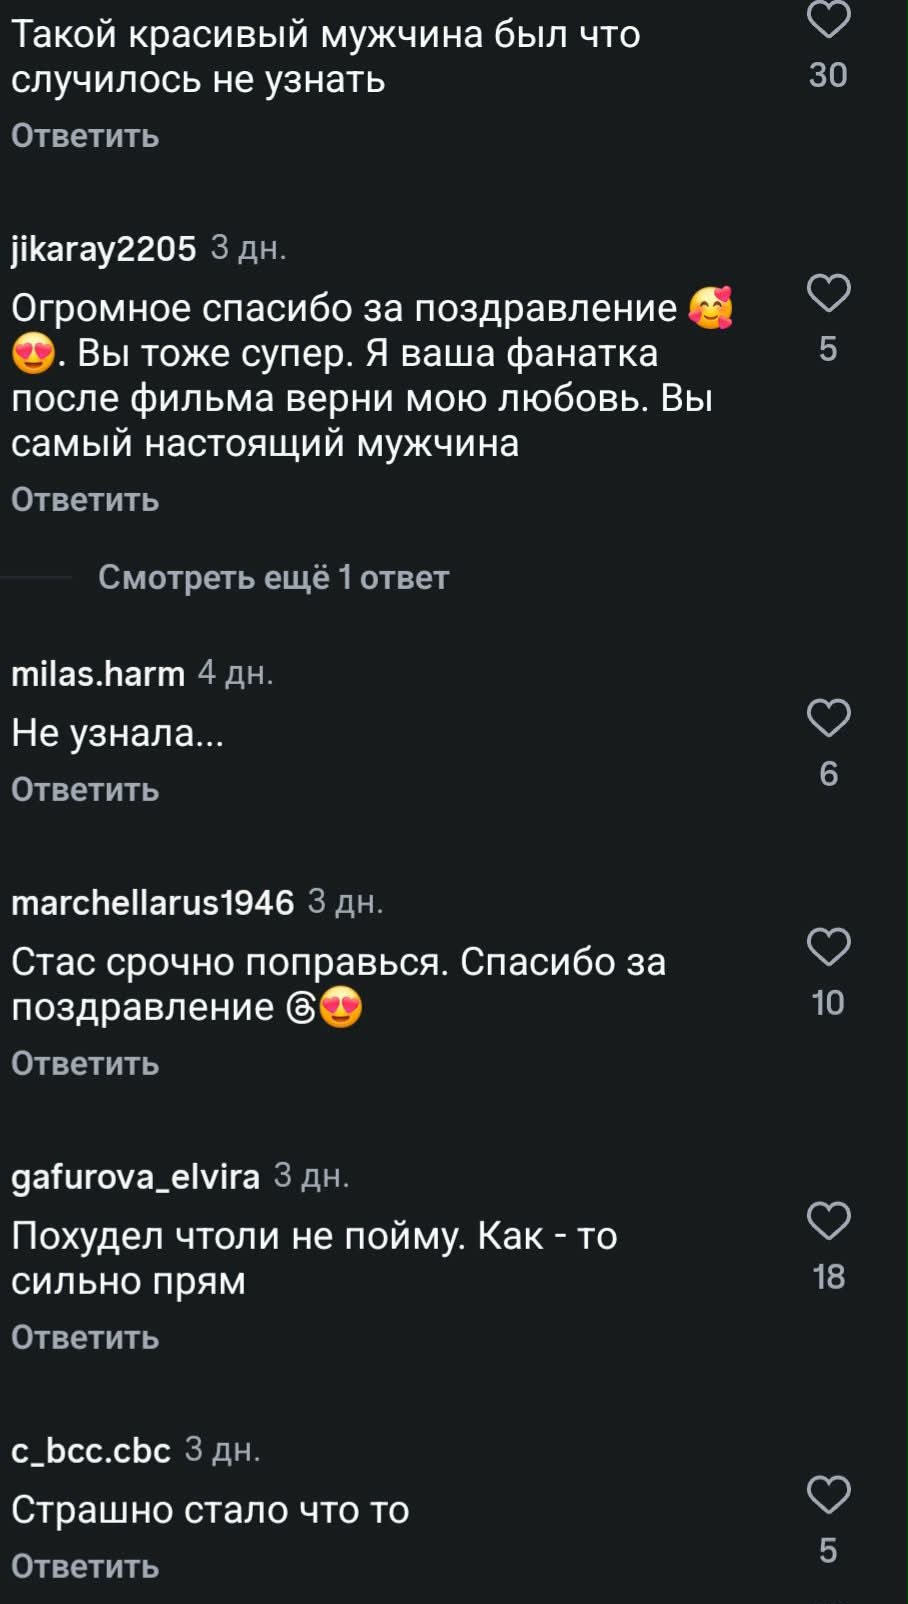The width and height of the screenshot is (908, 1604).
Task: Go to c_bcc.cbc's profile
Action: pos(91,1450)
